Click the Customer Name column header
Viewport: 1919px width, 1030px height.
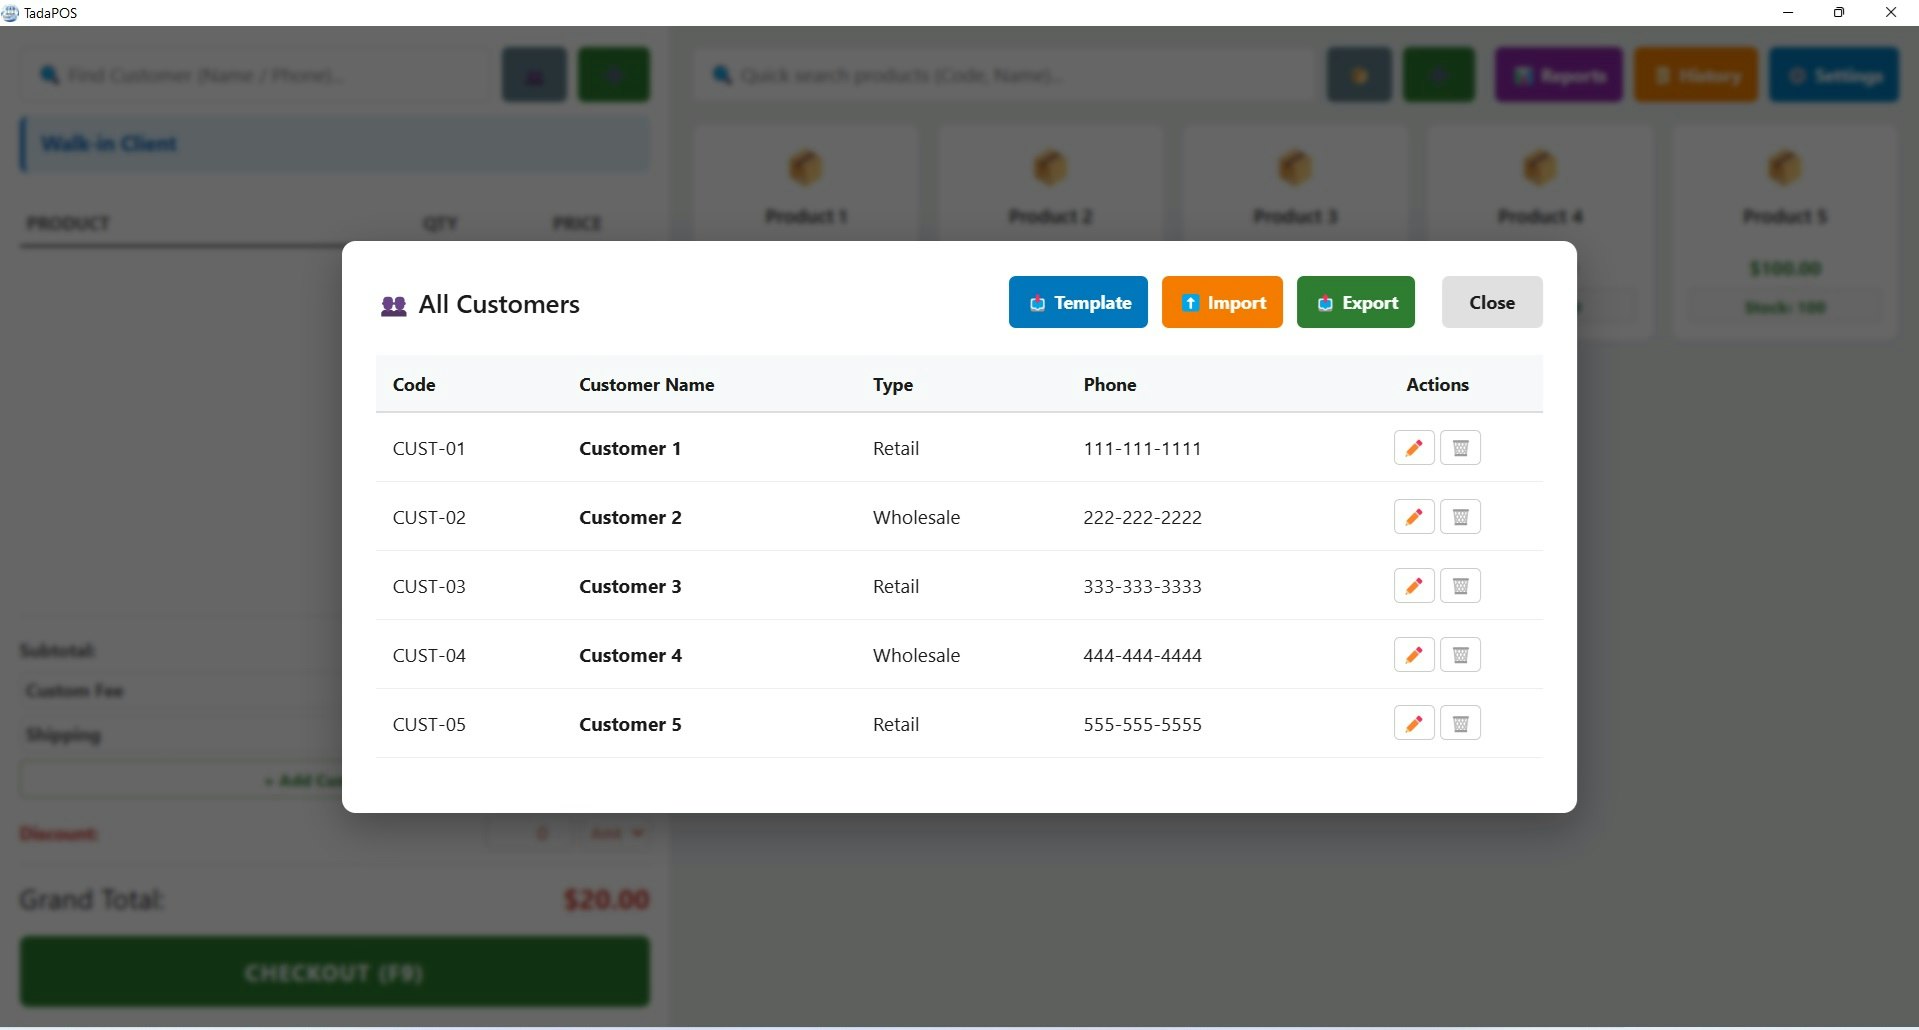coord(646,384)
